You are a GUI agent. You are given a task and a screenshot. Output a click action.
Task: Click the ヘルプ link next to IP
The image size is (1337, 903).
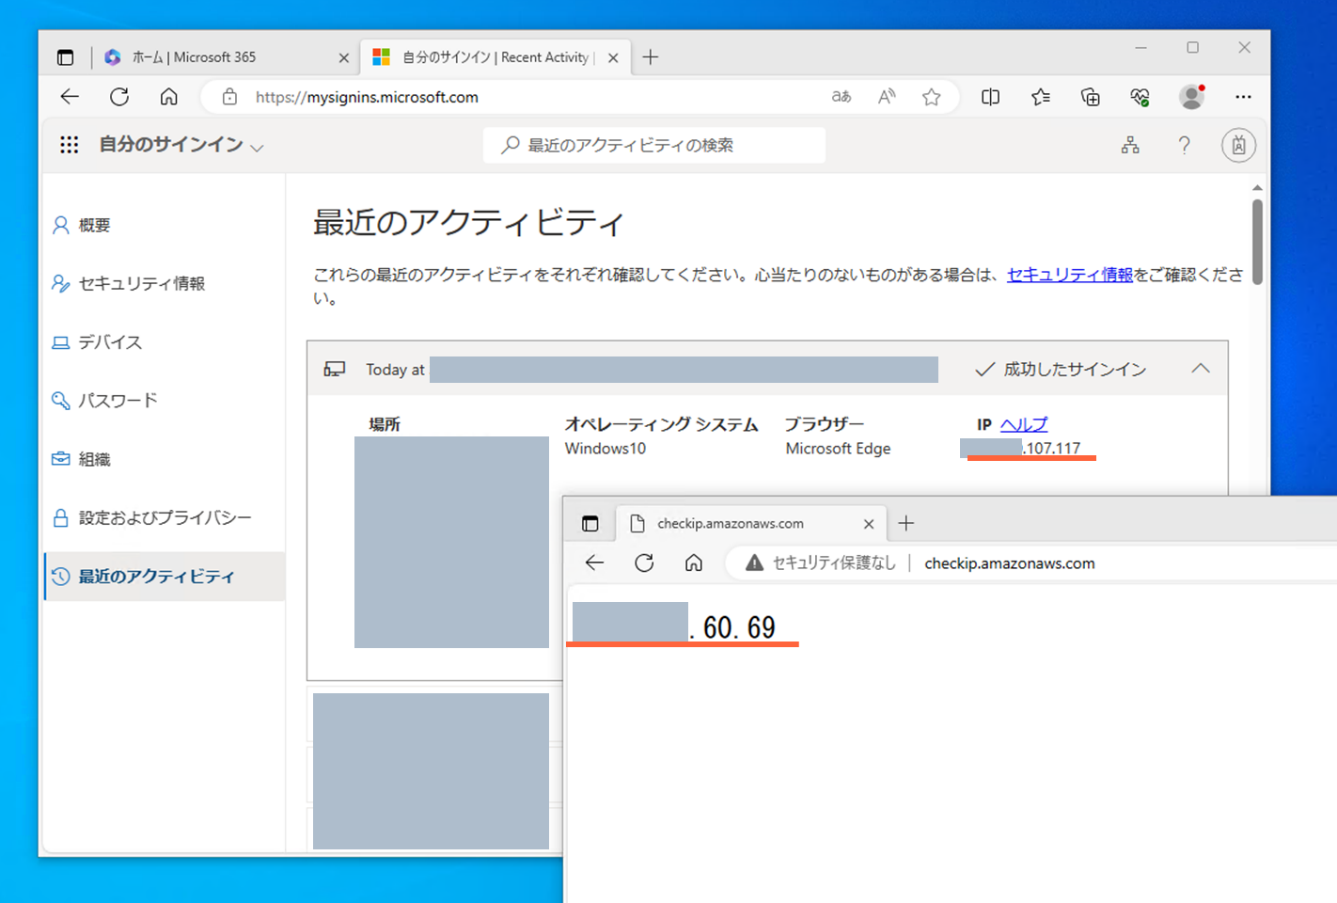pyautogui.click(x=1023, y=424)
